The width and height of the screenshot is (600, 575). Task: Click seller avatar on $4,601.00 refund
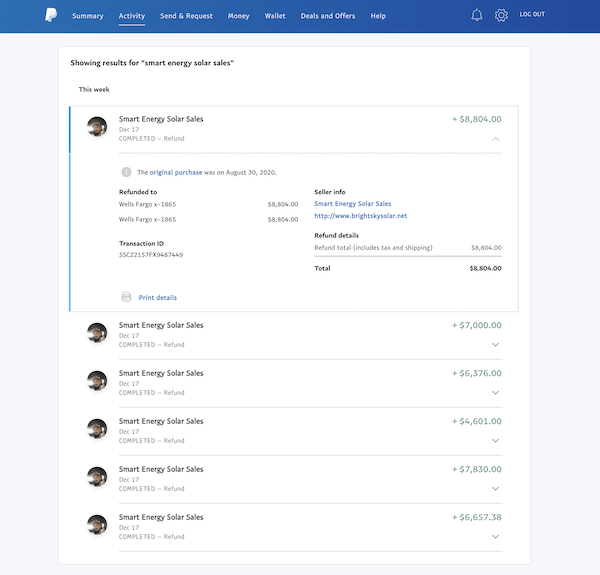click(97, 428)
